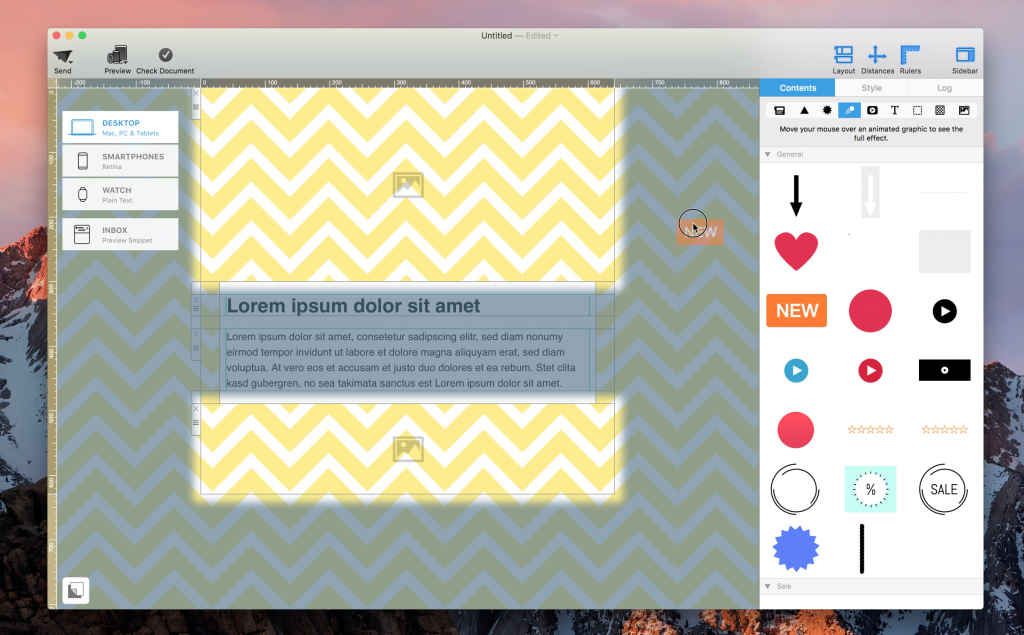The image size is (1024, 635).
Task: Select the video placeholder content icon
Action: pyautogui.click(x=872, y=110)
